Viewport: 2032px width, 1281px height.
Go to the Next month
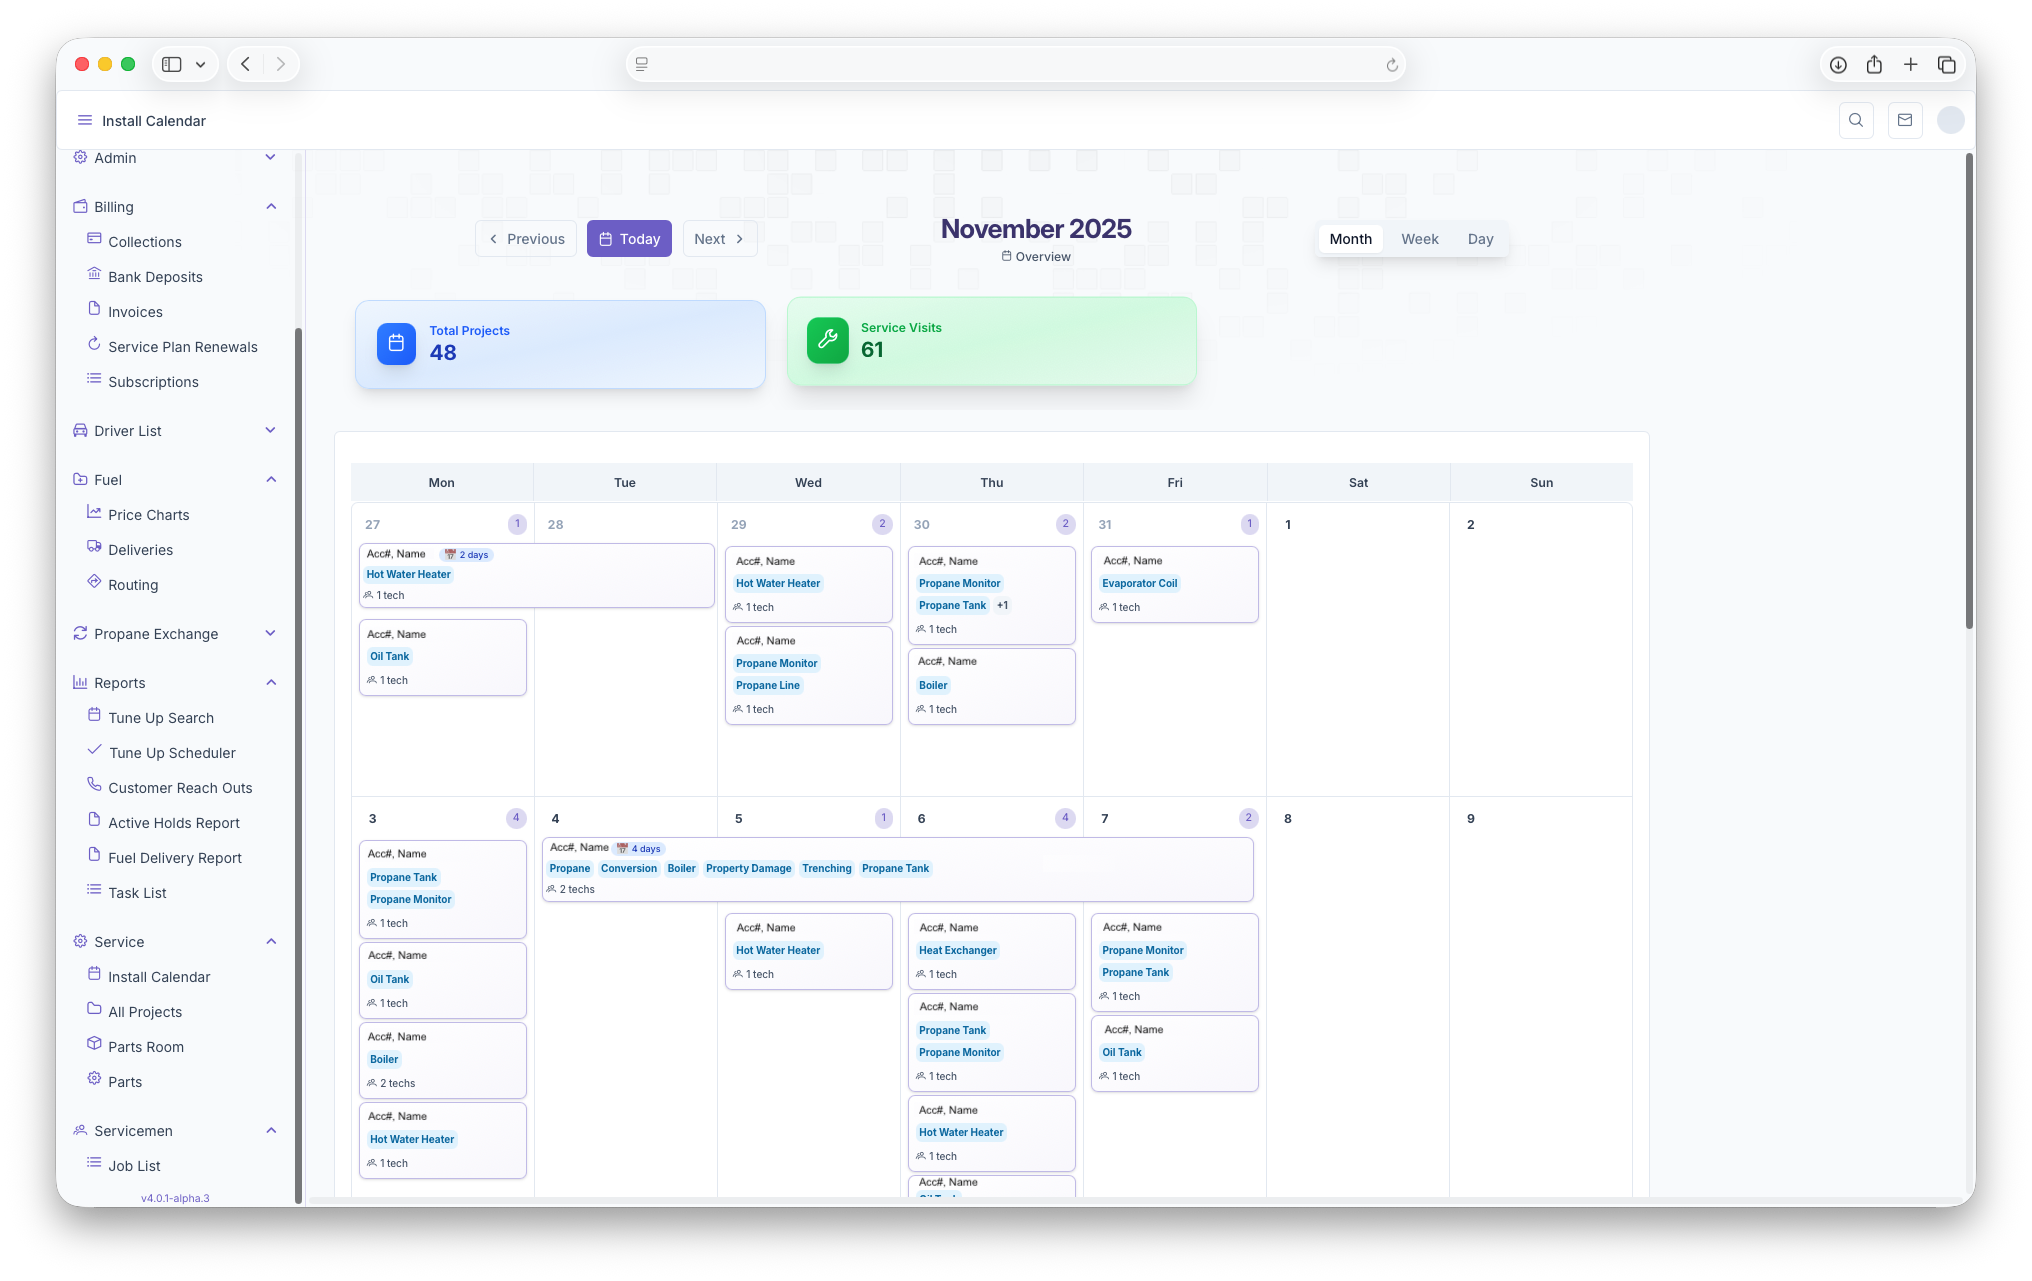(719, 239)
